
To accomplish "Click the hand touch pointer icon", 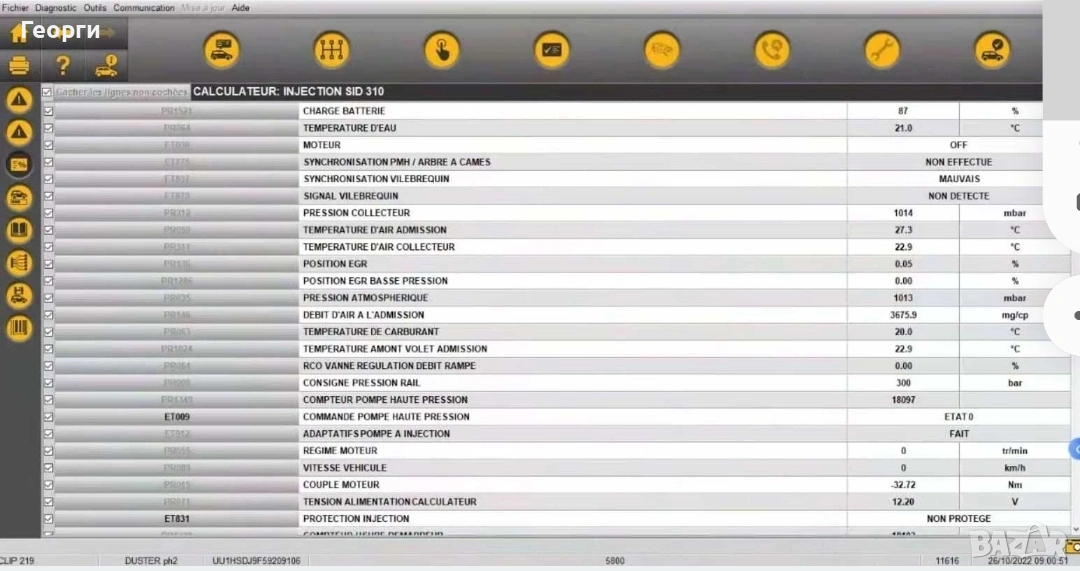I will (442, 50).
